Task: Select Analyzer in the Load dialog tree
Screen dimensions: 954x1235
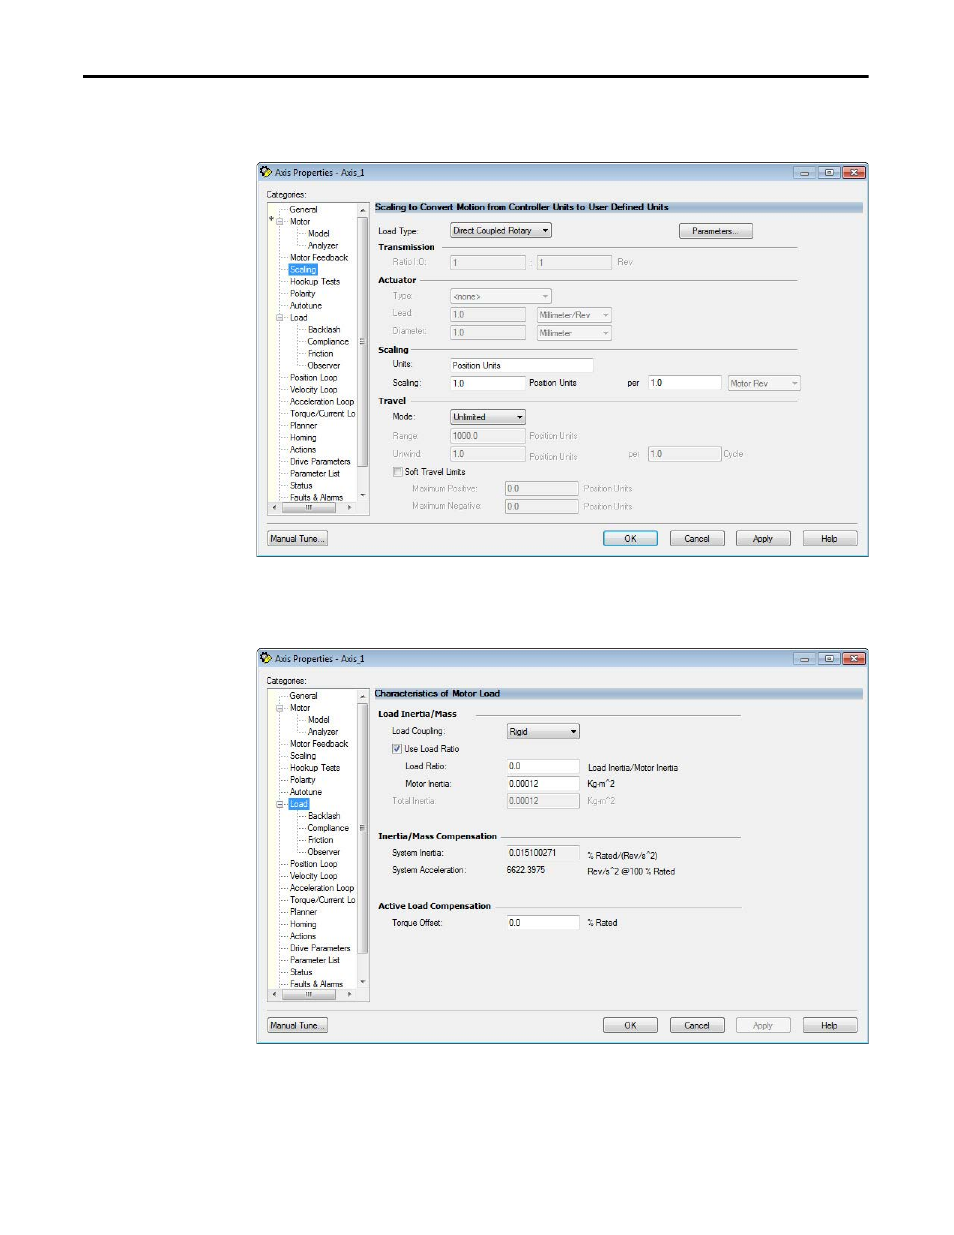Action: tap(323, 732)
